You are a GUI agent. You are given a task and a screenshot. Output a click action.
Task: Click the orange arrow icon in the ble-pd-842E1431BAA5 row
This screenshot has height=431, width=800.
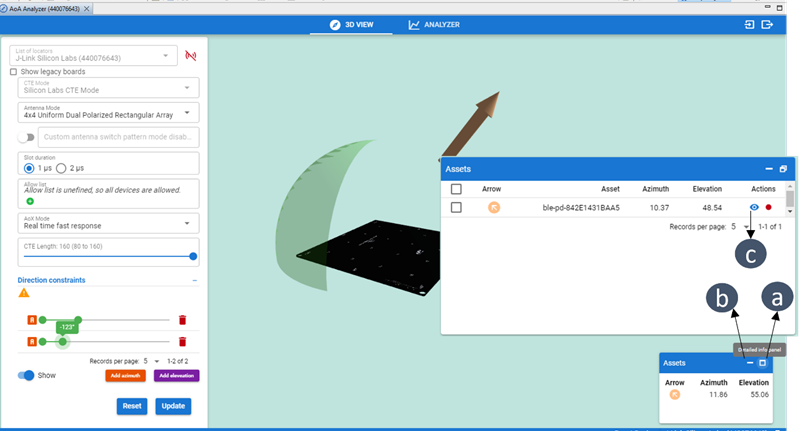pyautogui.click(x=494, y=208)
